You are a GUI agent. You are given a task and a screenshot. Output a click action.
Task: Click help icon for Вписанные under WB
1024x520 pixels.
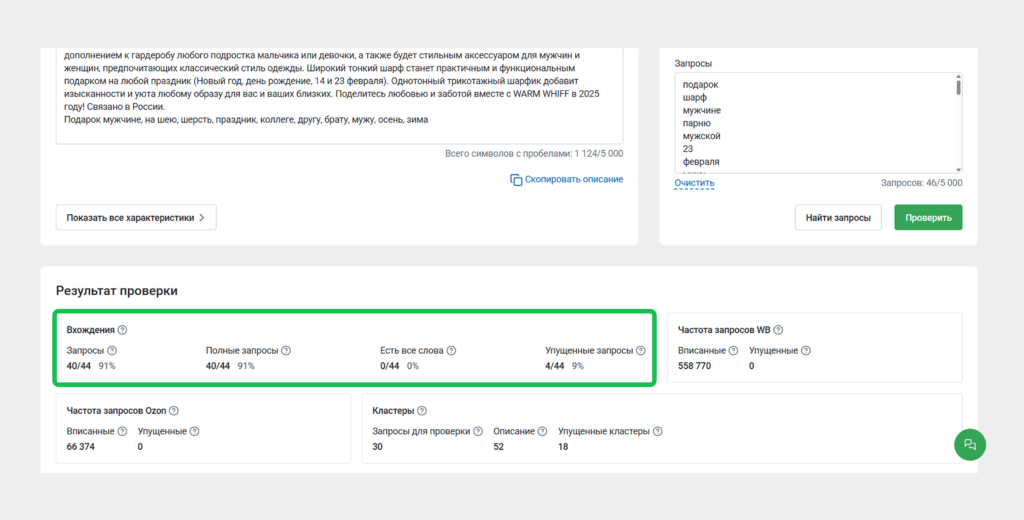click(734, 351)
